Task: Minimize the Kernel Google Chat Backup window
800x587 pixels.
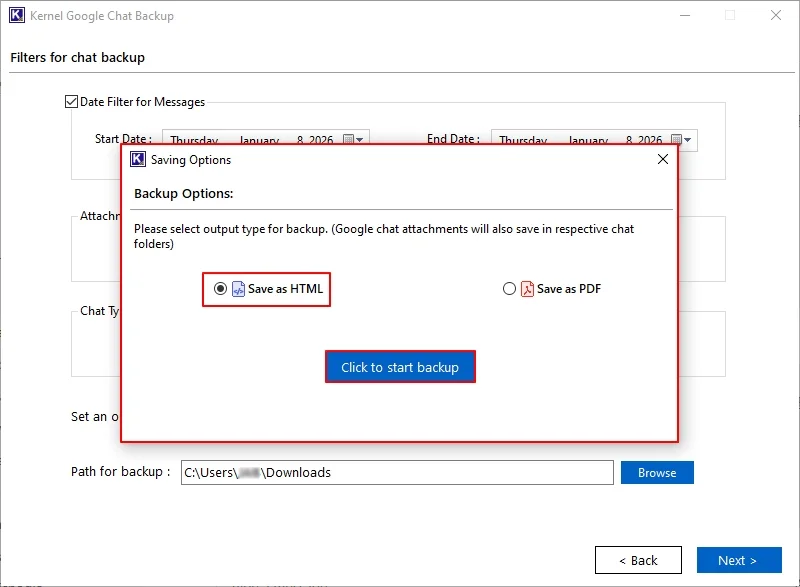Action: 686,15
